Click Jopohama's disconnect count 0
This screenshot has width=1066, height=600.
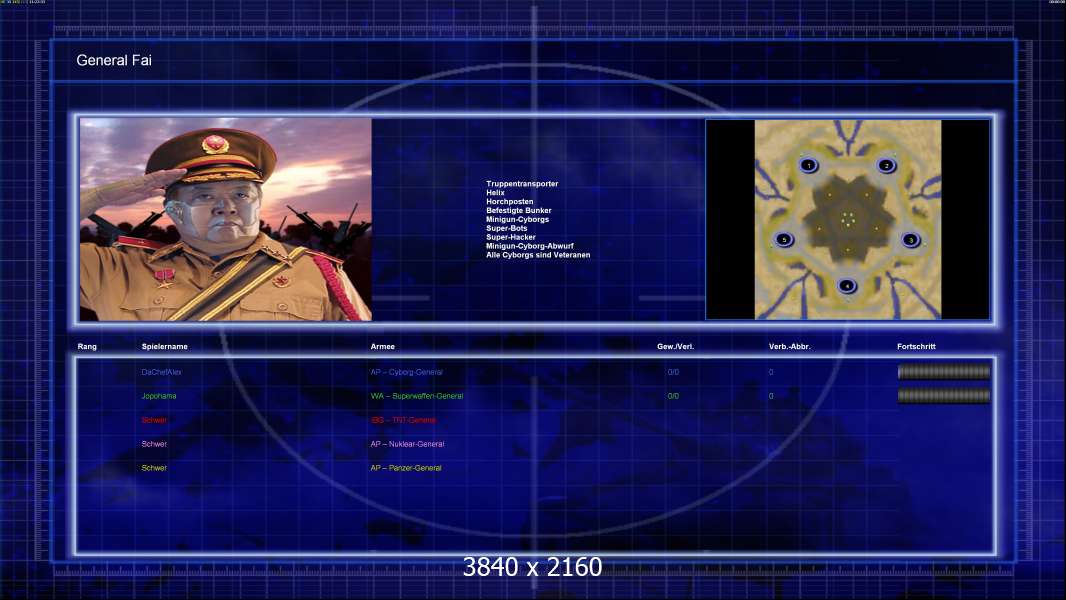771,396
